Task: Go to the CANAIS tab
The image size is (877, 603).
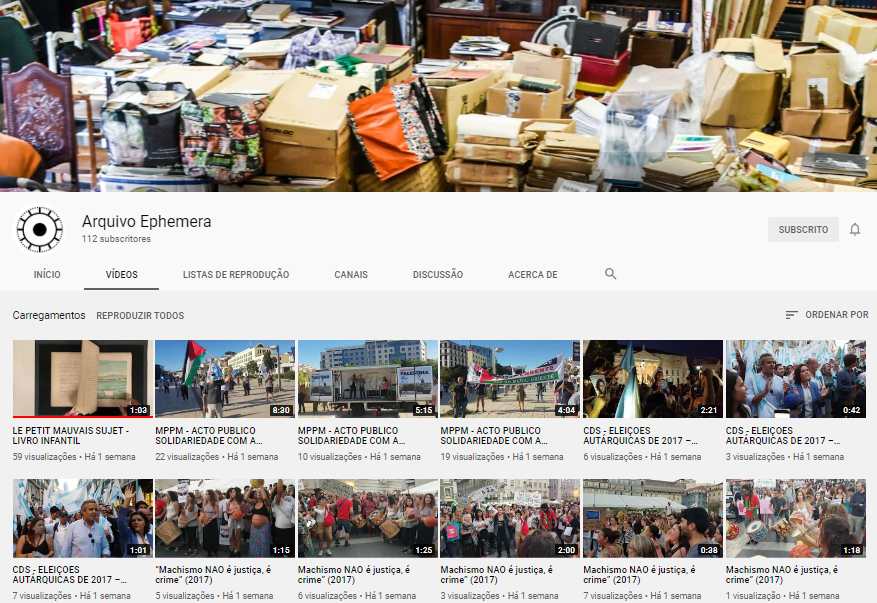Action: (x=351, y=275)
